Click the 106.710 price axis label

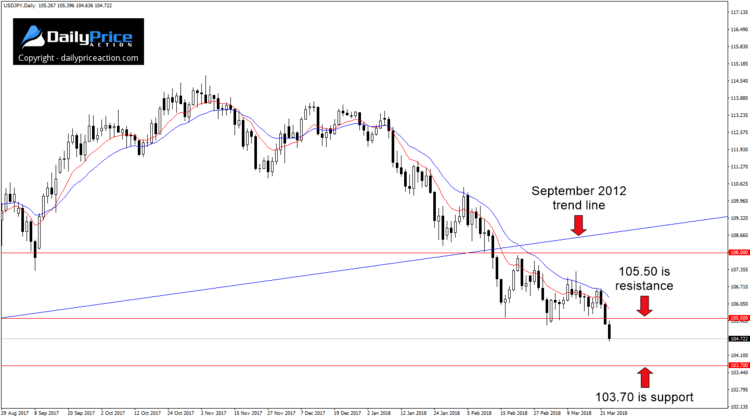(739, 287)
